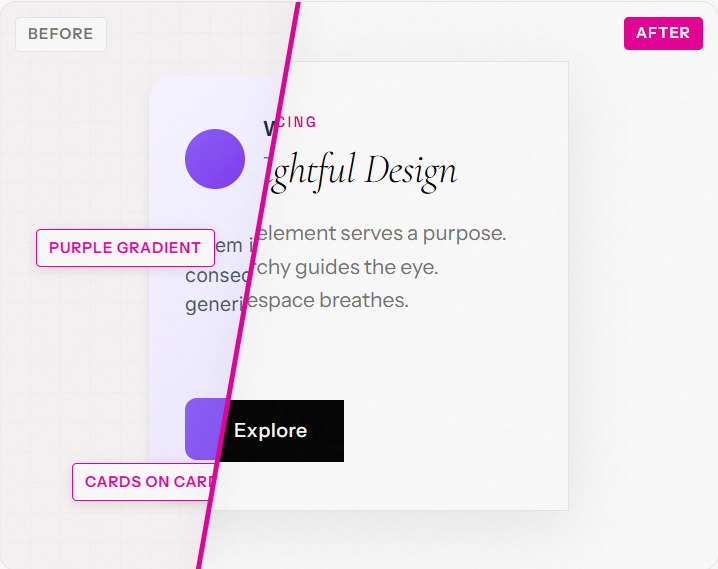Click the CARDS ON CARDS annotation tag
The image size is (718, 569).
point(144,482)
